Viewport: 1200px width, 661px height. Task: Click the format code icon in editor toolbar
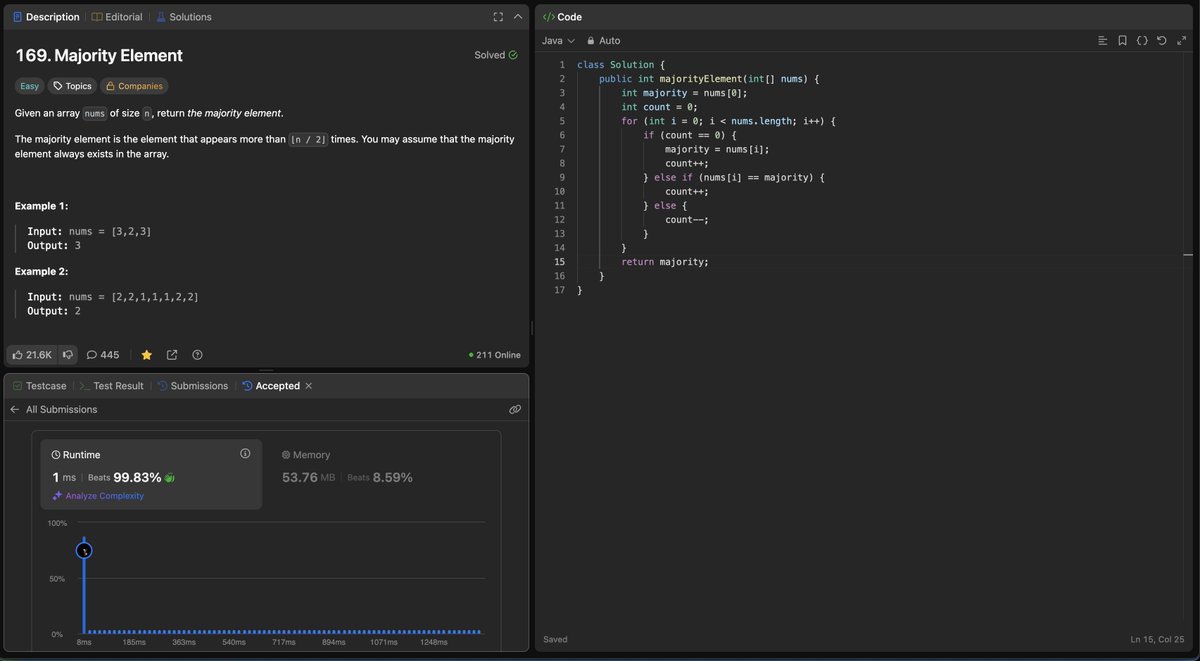pyautogui.click(x=1102, y=41)
